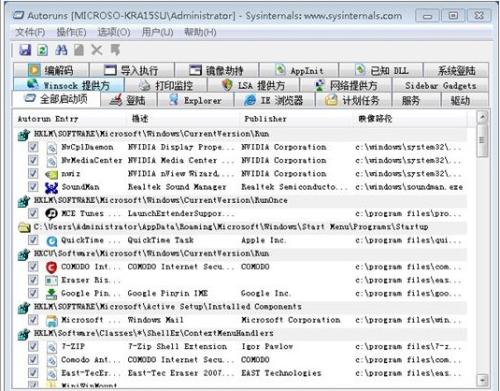Click the NvCplDaemon entry icon
500x391 pixels.
click(x=52, y=148)
